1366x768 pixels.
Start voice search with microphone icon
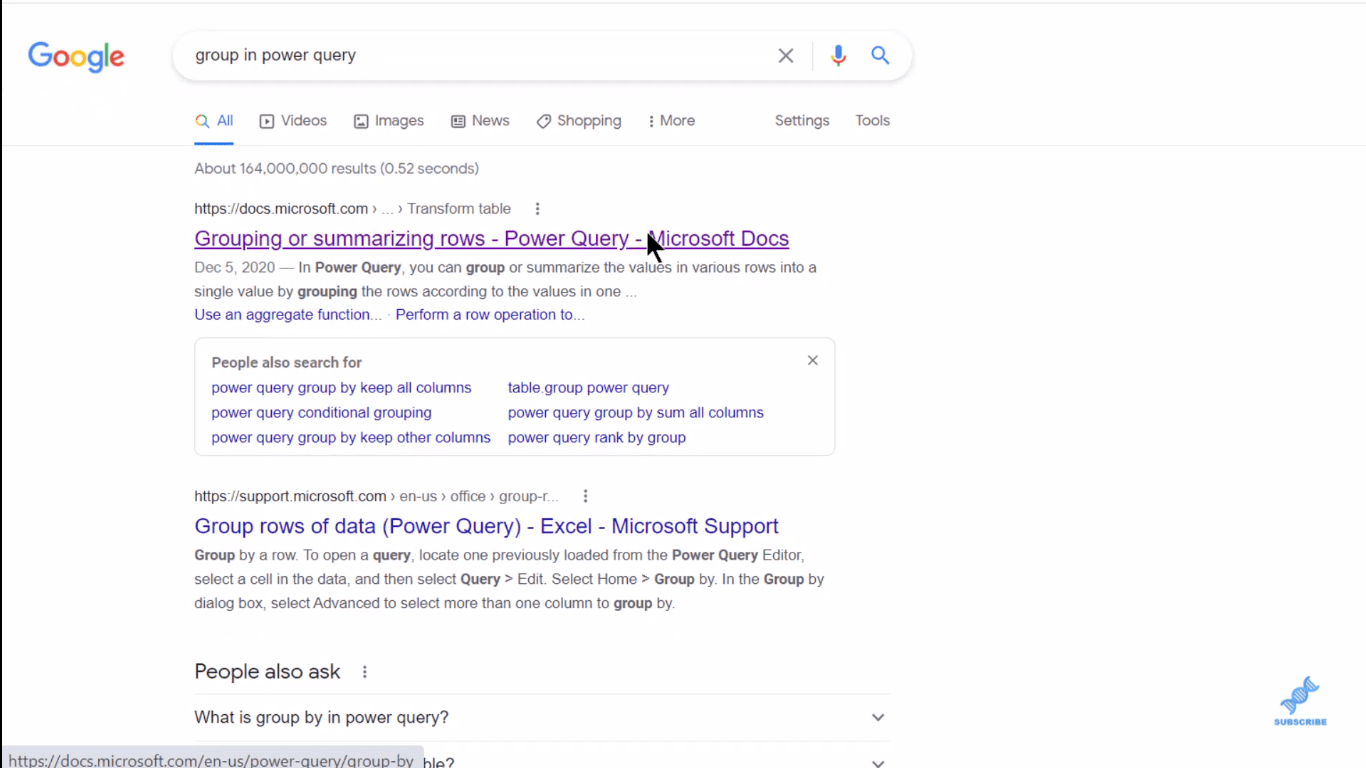(838, 56)
